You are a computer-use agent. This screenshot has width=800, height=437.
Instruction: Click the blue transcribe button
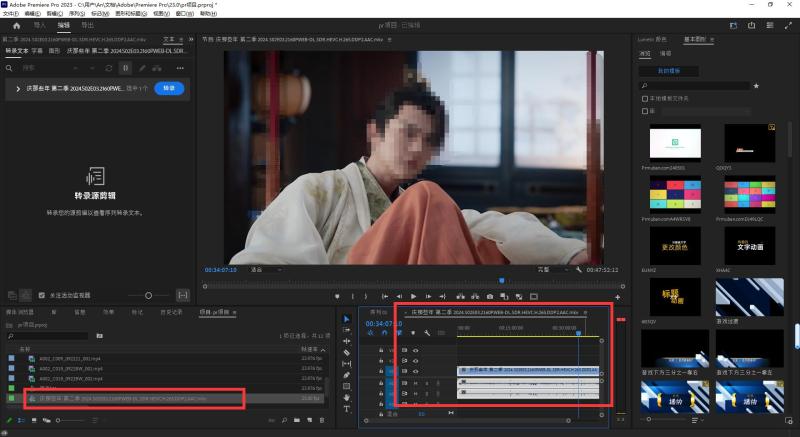click(169, 88)
